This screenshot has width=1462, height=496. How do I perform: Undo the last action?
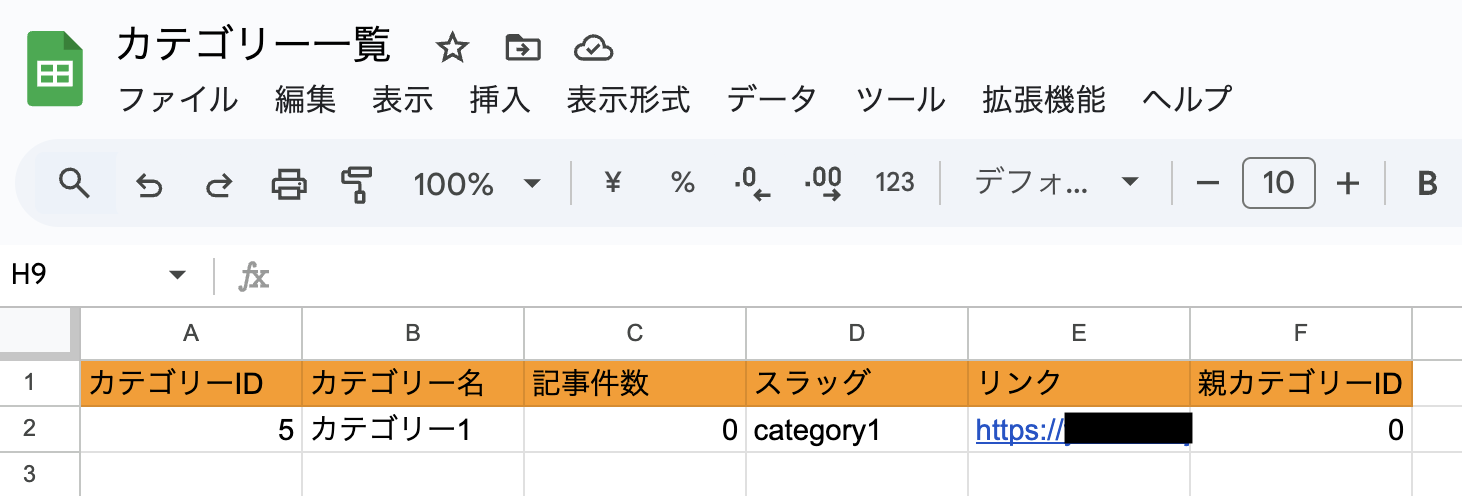(149, 183)
